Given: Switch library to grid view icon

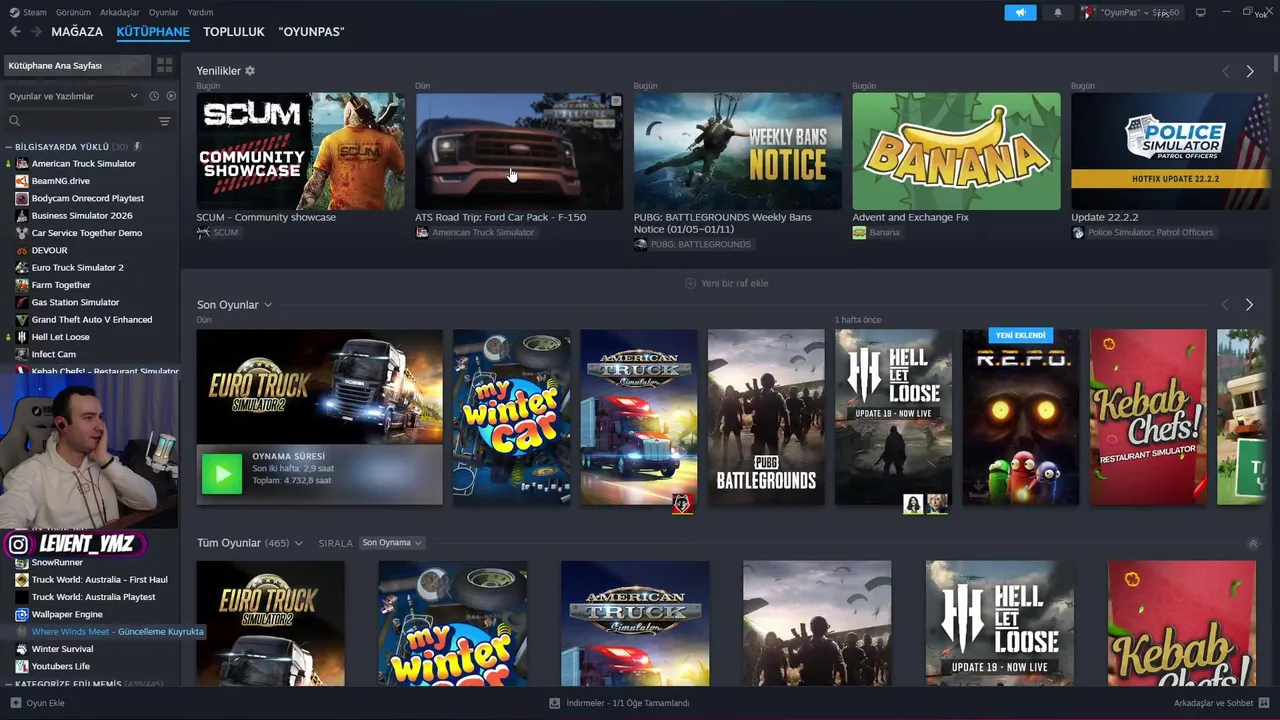Looking at the screenshot, I should pyautogui.click(x=164, y=65).
